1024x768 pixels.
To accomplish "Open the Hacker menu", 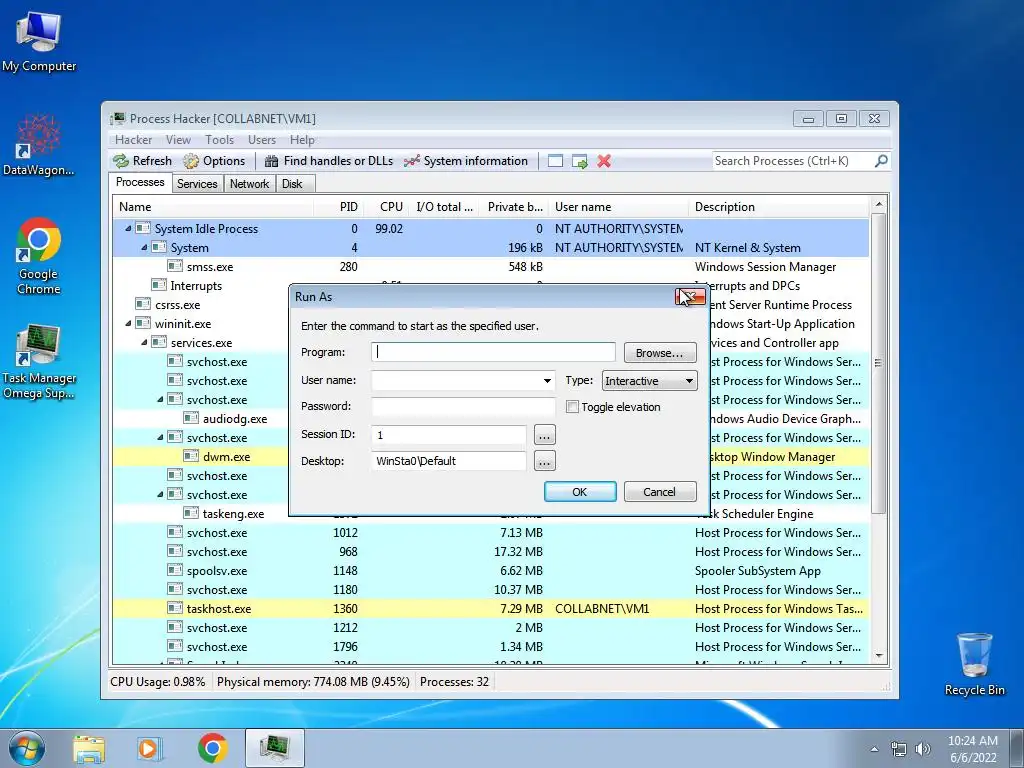I will point(133,140).
